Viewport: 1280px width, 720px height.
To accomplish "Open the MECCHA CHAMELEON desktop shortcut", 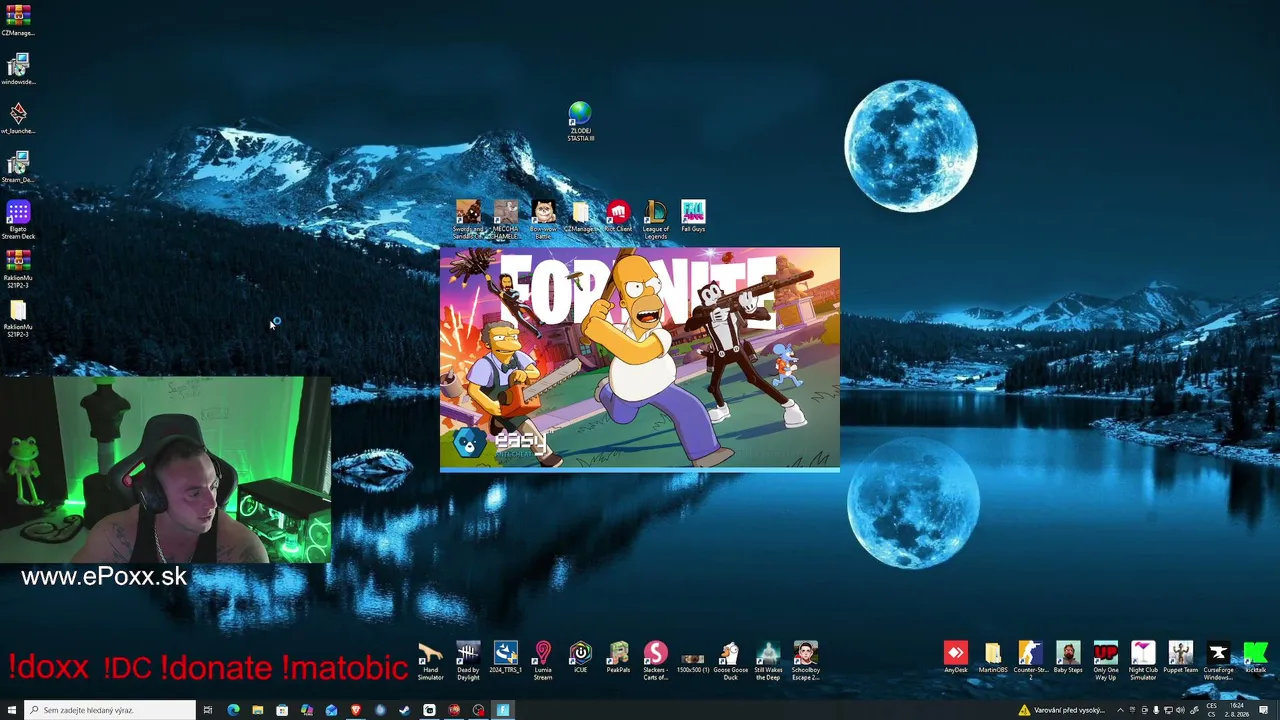I will [506, 220].
